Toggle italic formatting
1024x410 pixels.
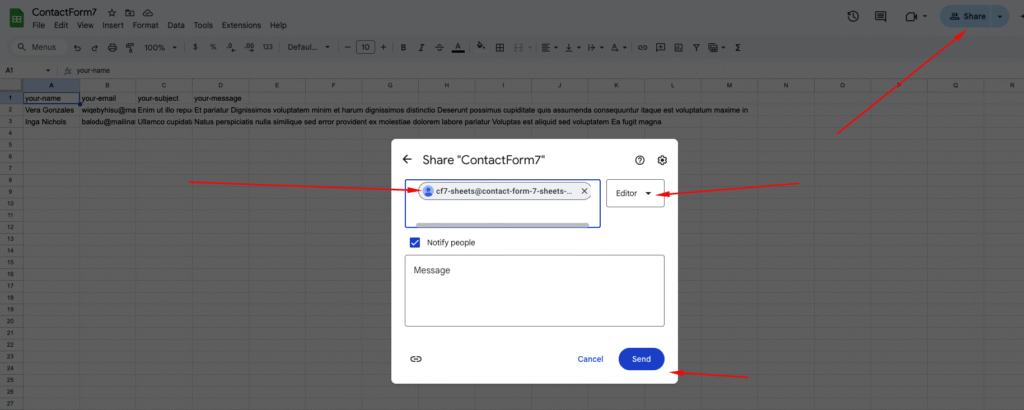pos(421,48)
